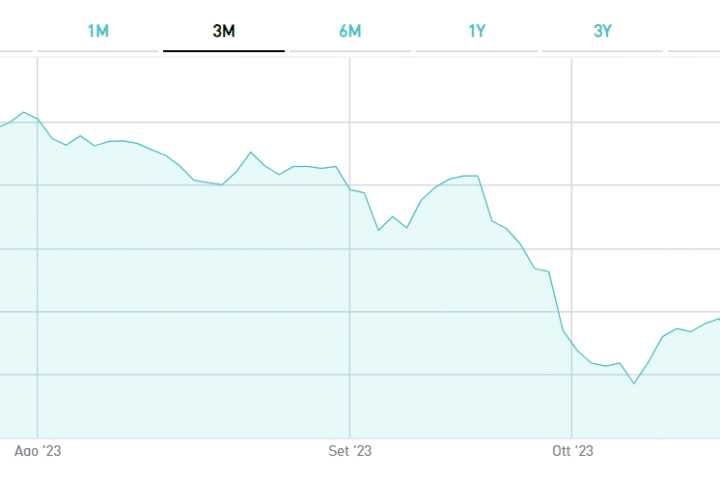Click the chart's highest peak before August
The height and width of the screenshot is (480, 720).
click(24, 112)
